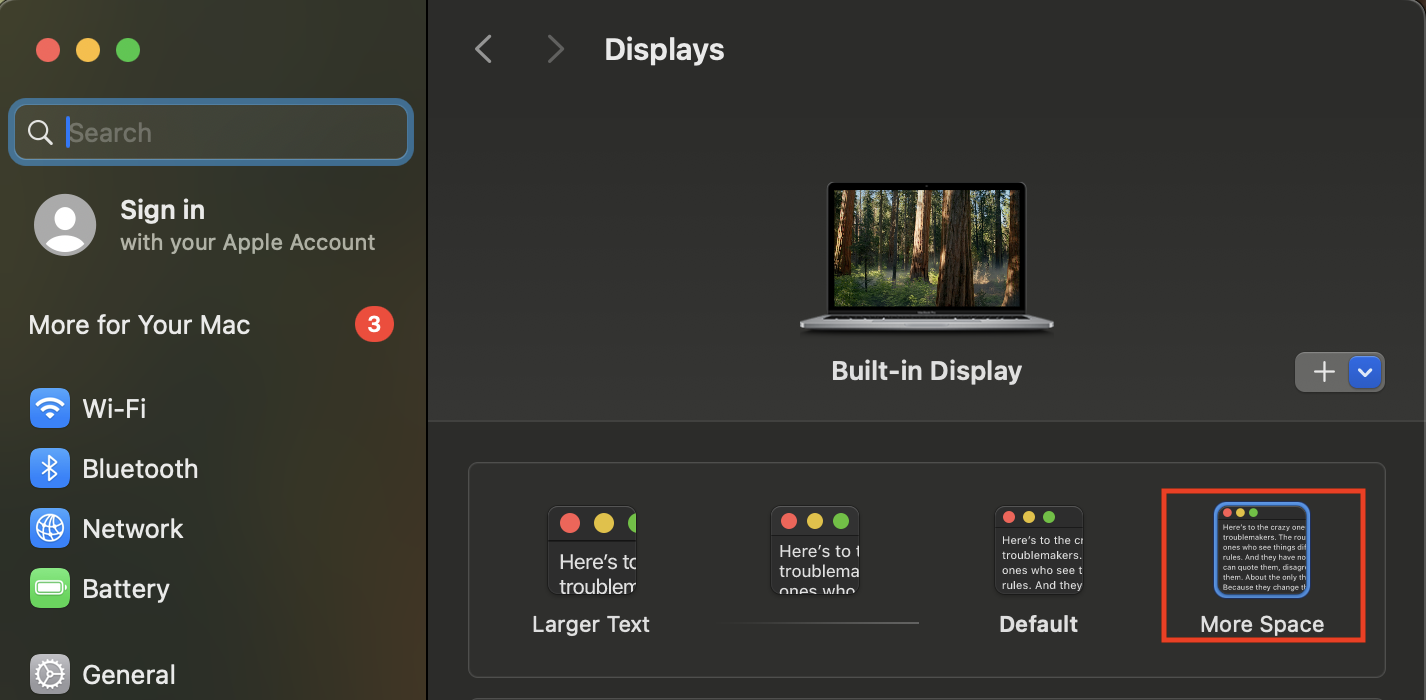Open Wi-Fi settings label
1426x700 pixels.
click(114, 409)
